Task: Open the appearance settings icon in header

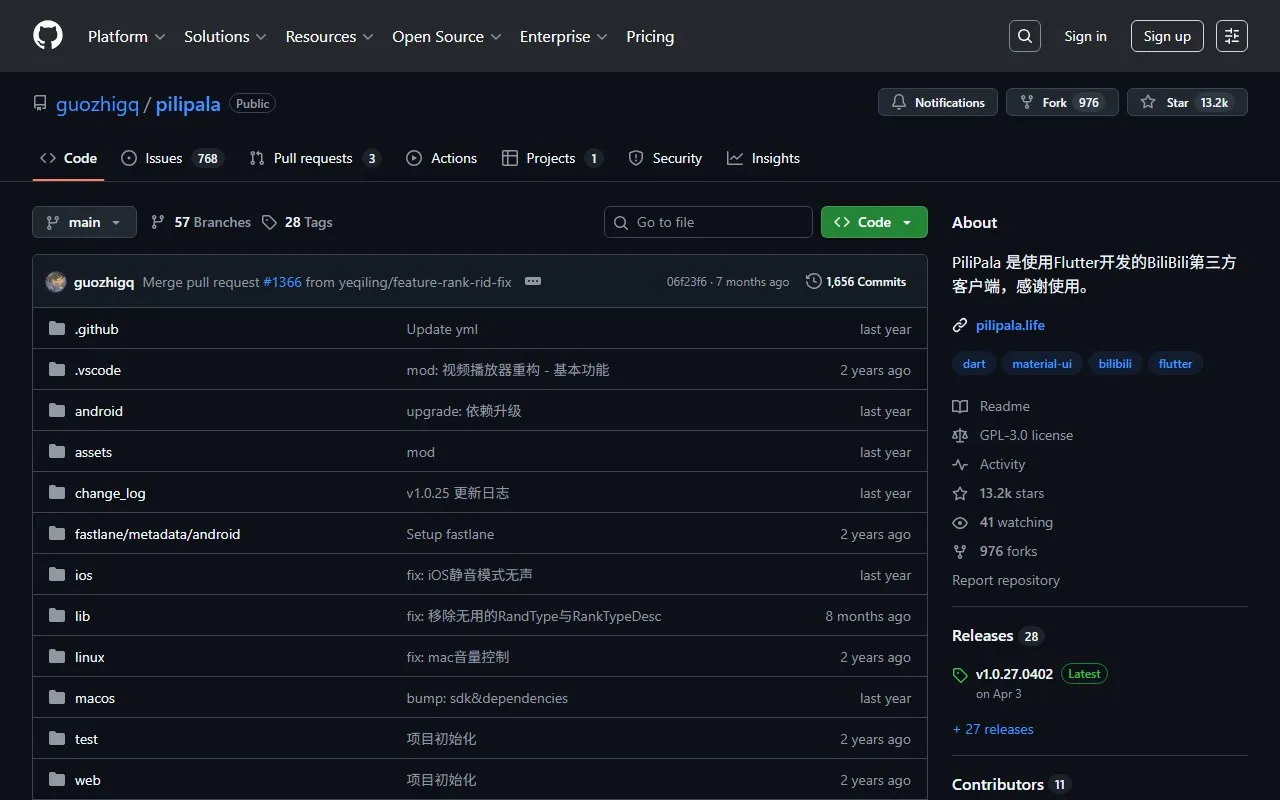Action: coord(1231,36)
